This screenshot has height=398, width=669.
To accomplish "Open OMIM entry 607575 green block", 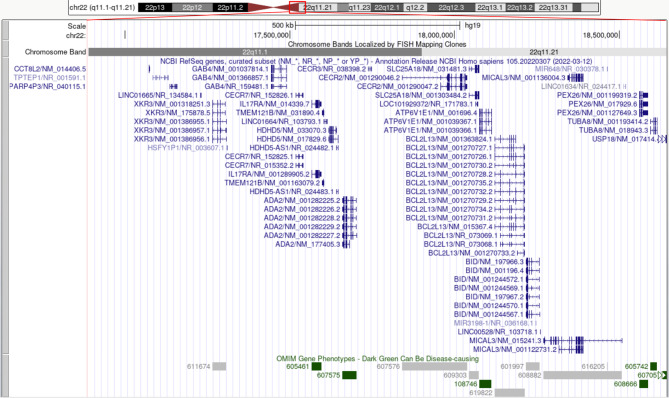I will click(349, 375).
